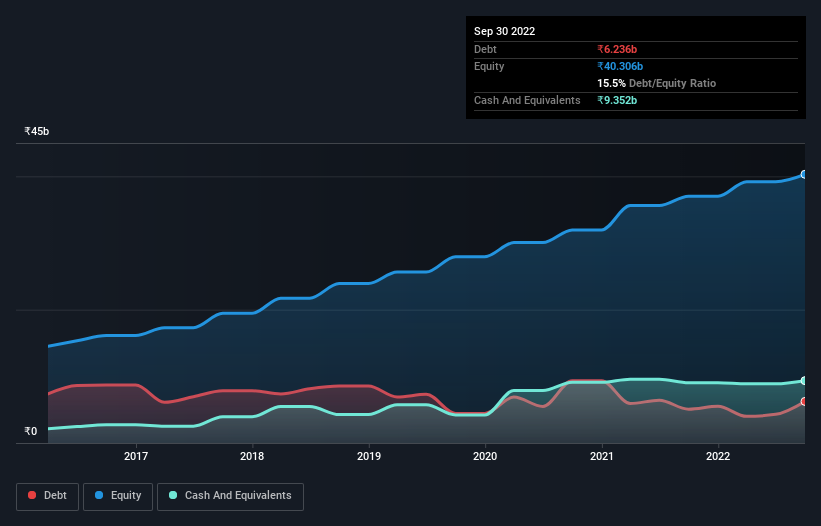
Task: Click the red Debt legend dot
Action: (32, 495)
